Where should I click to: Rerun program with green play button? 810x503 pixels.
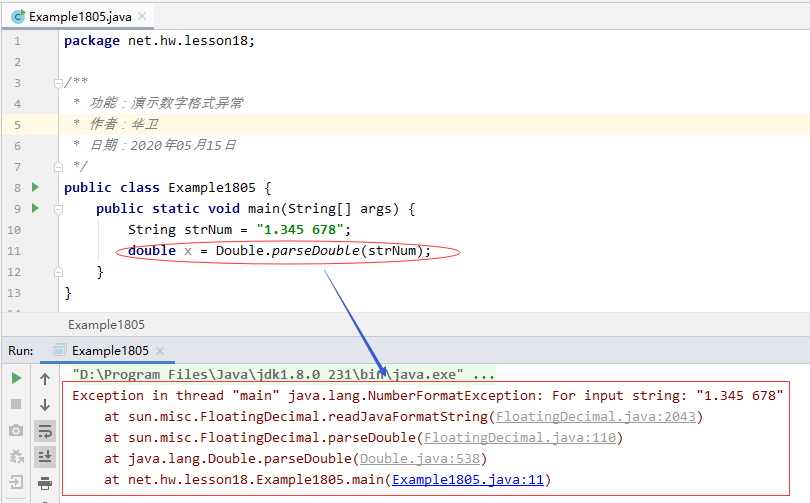point(16,378)
